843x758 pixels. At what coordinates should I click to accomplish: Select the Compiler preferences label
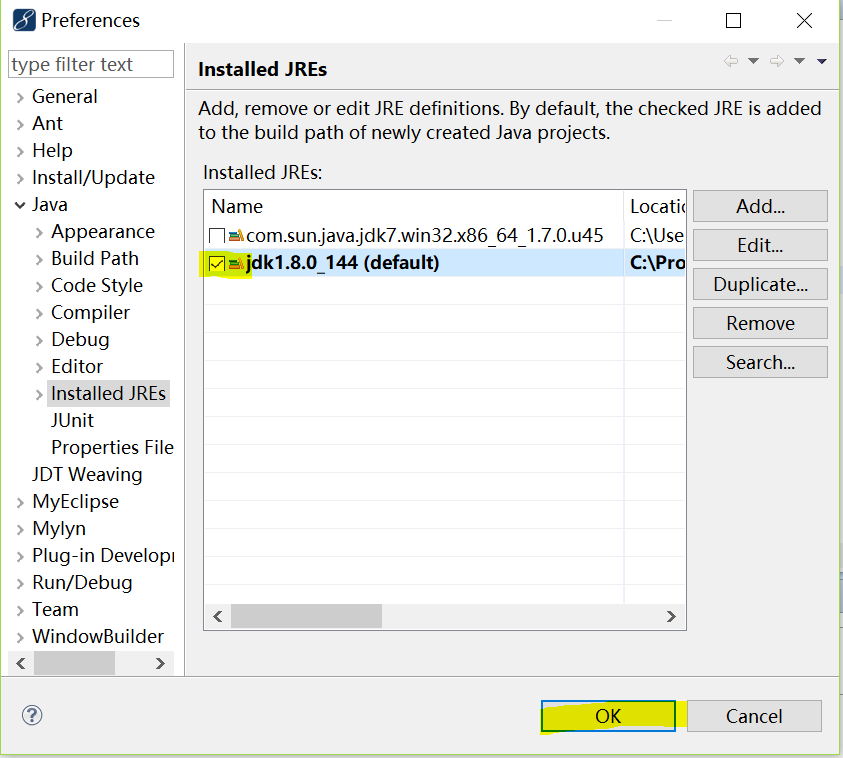(x=90, y=312)
